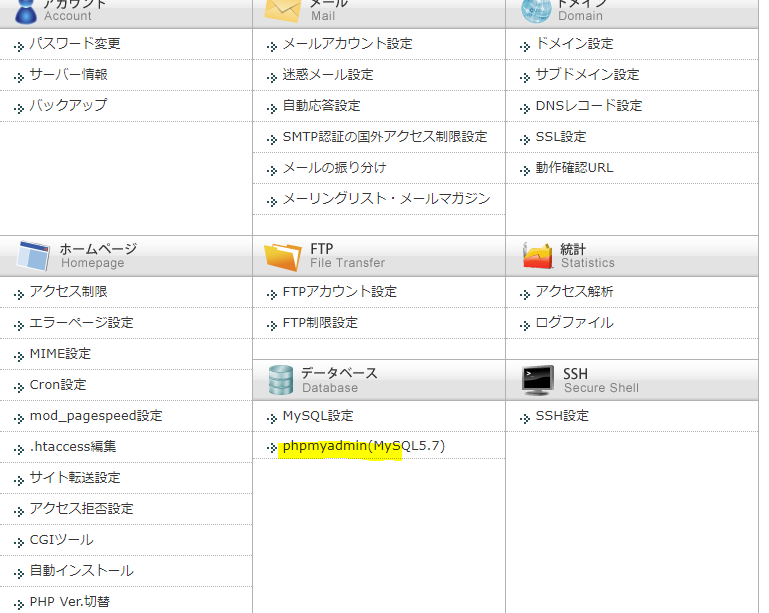
Task: Open ログファイル link
Action: click(574, 323)
